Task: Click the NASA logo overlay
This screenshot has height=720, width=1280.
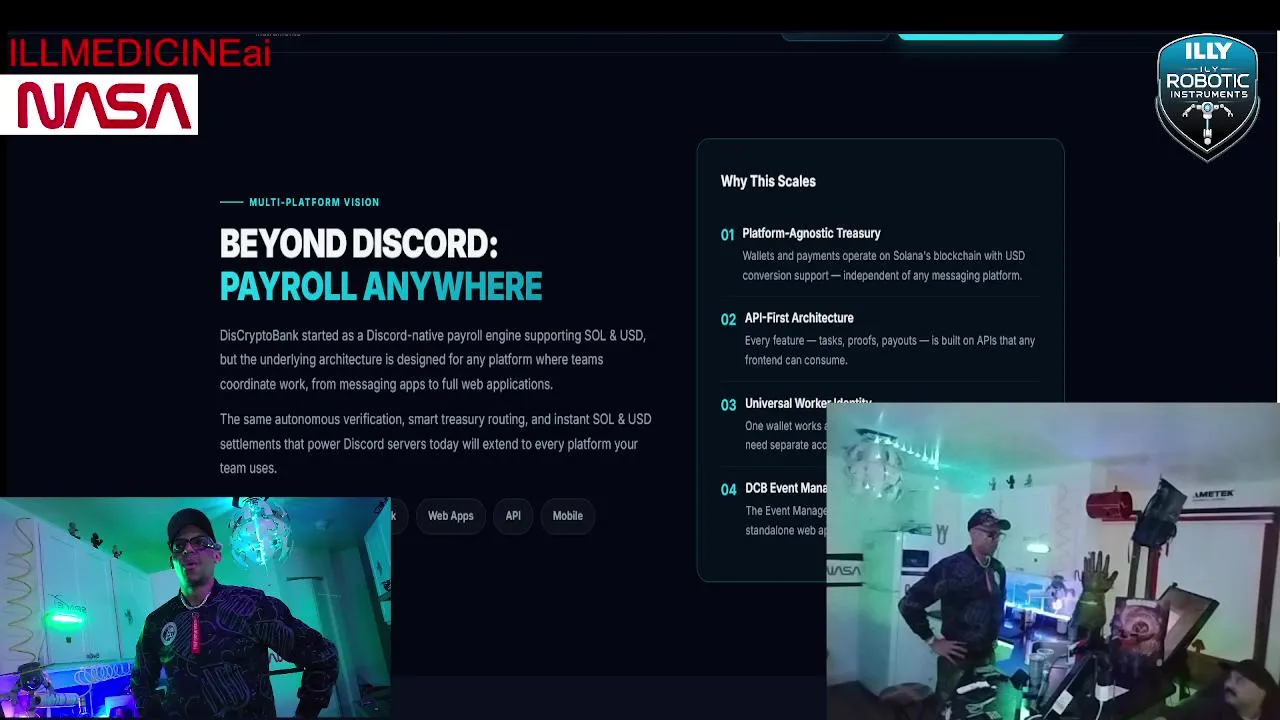Action: 99,105
